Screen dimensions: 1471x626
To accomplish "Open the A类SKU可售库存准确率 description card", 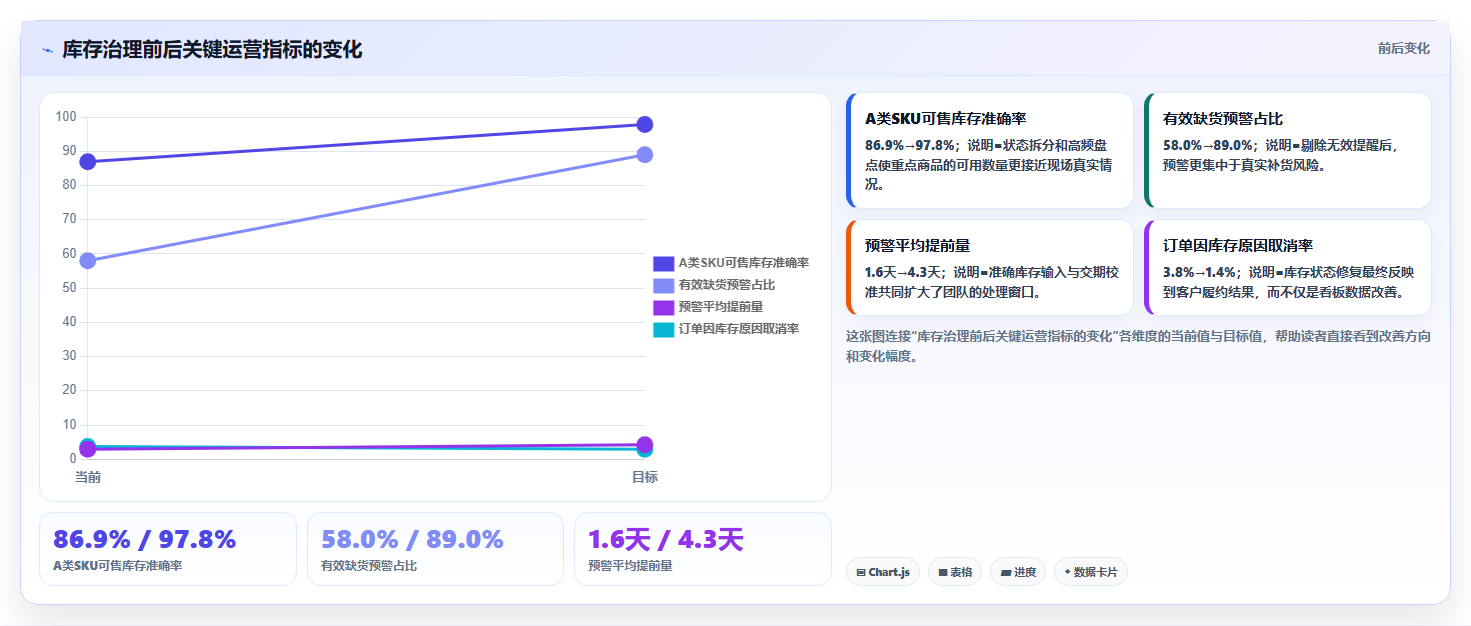I will point(990,151).
